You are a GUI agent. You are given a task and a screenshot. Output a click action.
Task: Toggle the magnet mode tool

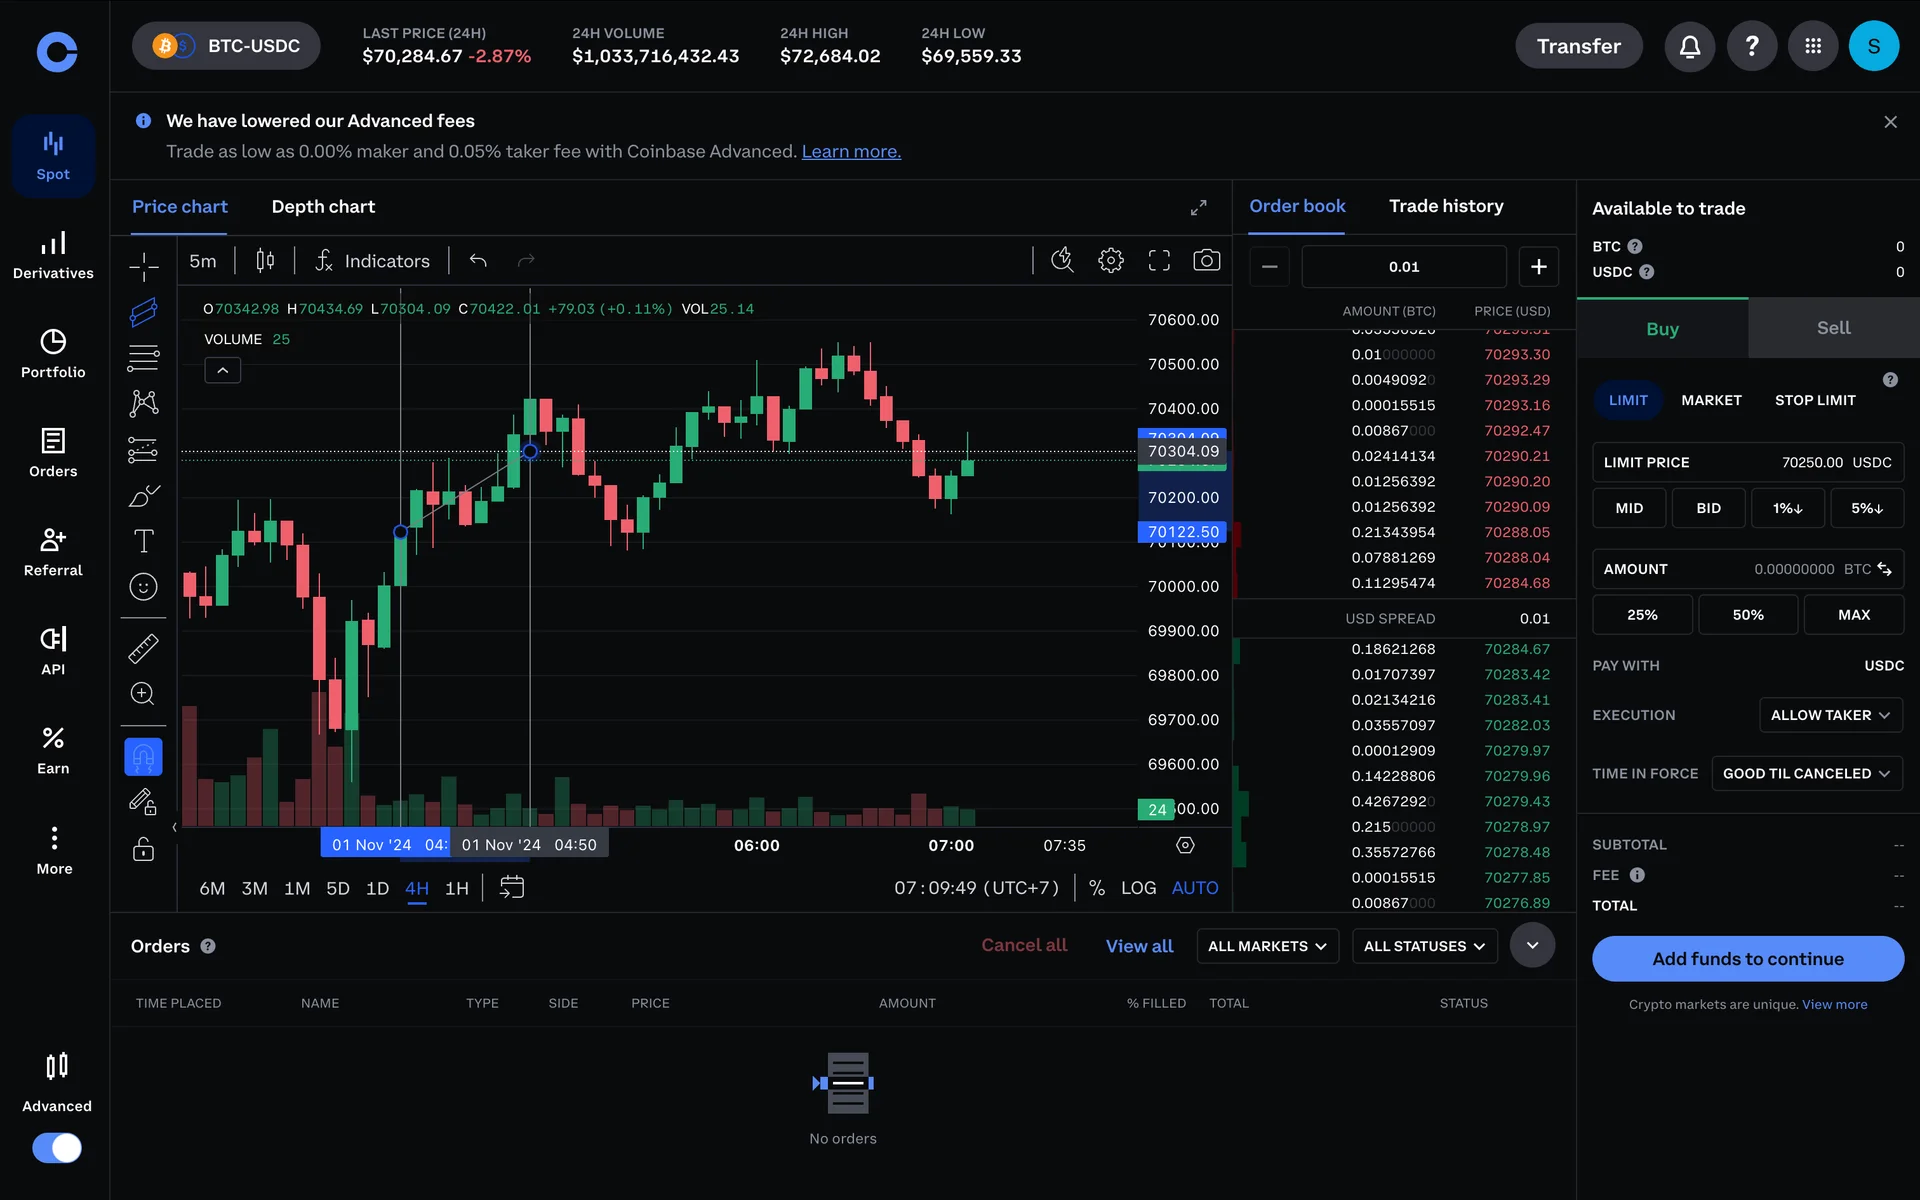[x=143, y=757]
